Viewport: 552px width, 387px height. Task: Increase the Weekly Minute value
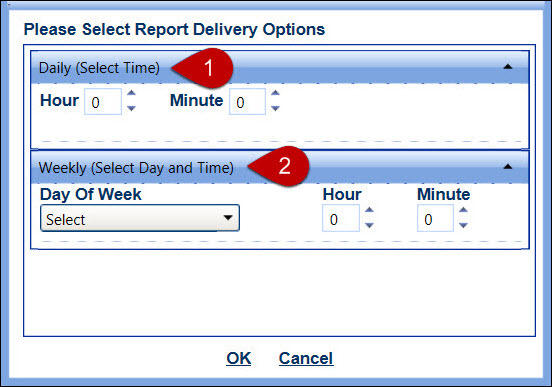point(463,210)
